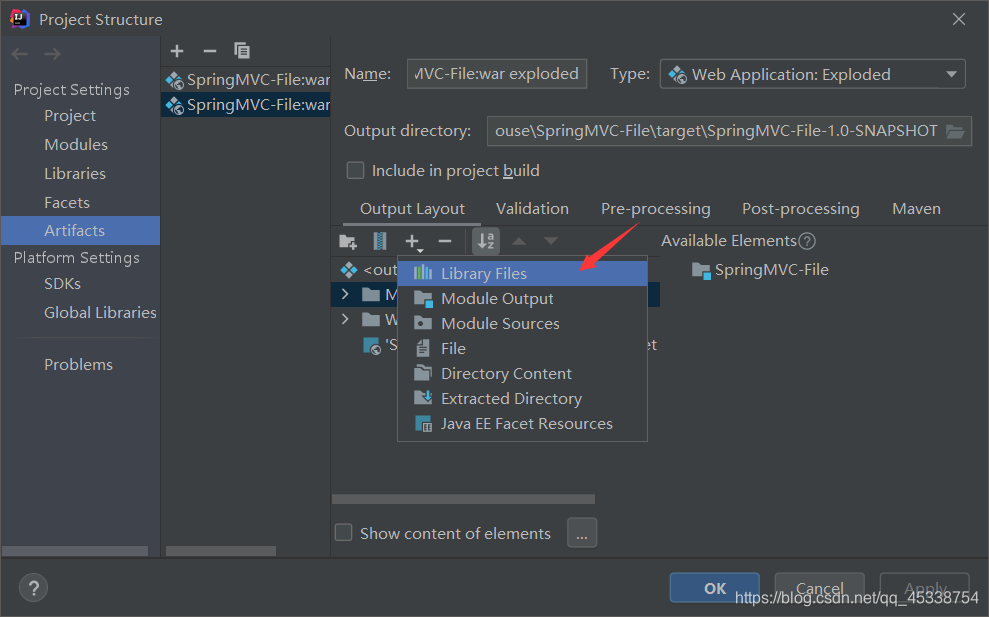
Task: Enable Include in project build checkbox
Action: click(355, 170)
